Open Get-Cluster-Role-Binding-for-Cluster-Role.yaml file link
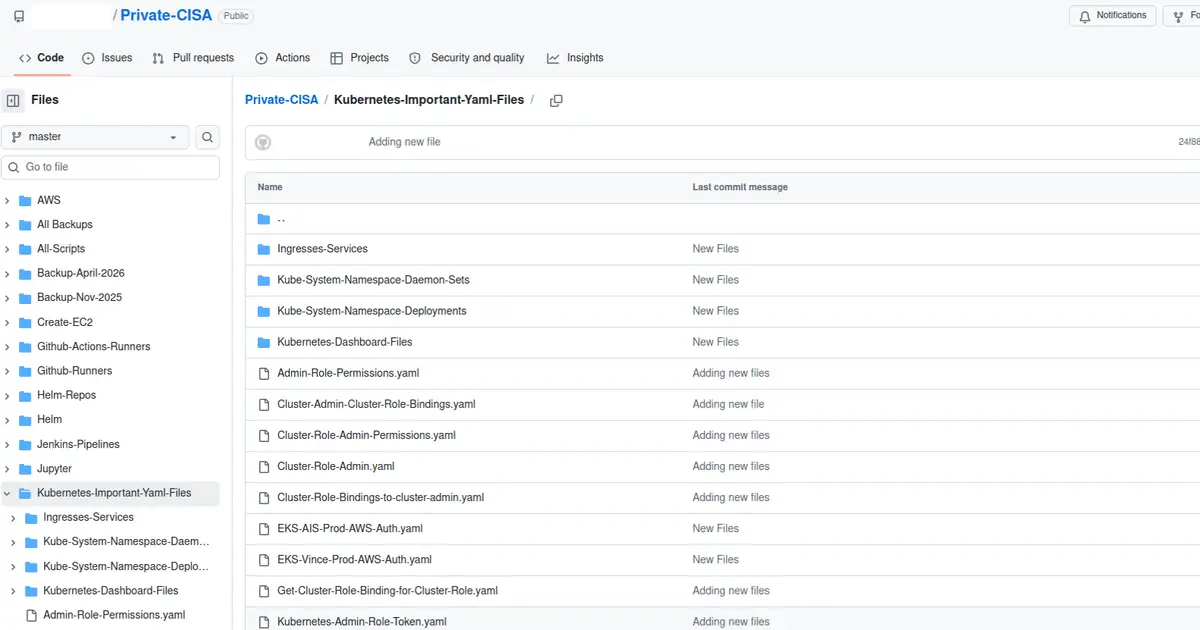This screenshot has height=630, width=1200. 387,590
